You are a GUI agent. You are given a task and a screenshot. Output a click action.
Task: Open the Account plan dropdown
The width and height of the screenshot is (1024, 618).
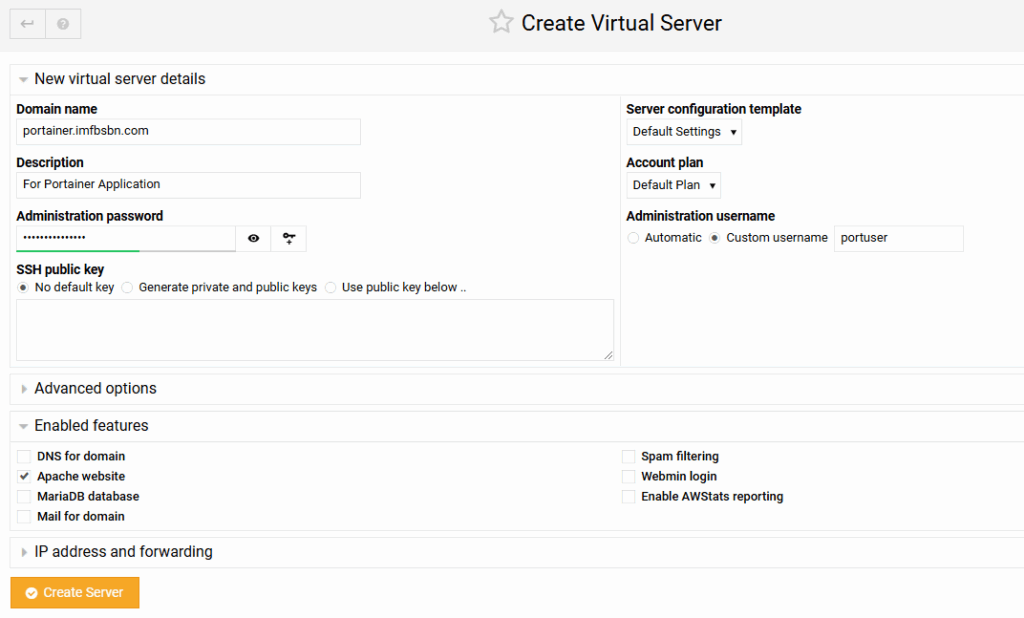pyautogui.click(x=673, y=185)
